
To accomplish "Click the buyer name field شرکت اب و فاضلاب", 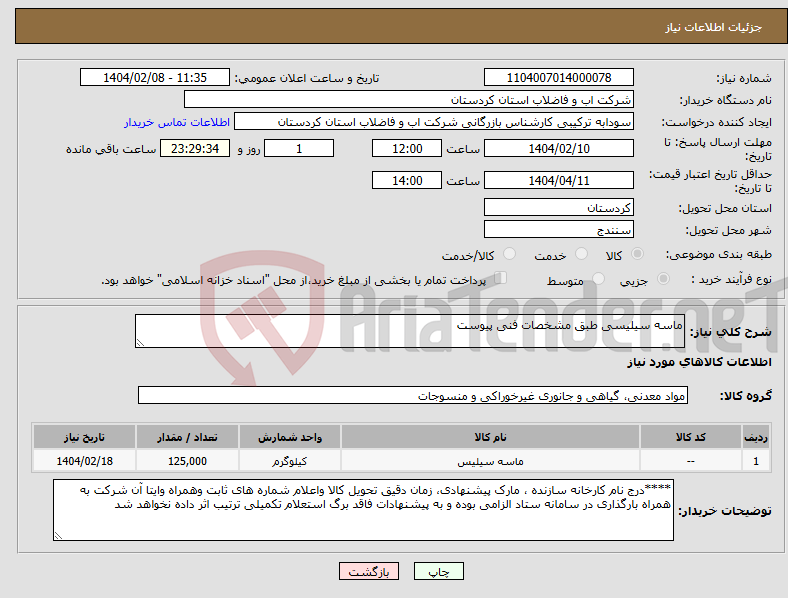I will [x=409, y=99].
